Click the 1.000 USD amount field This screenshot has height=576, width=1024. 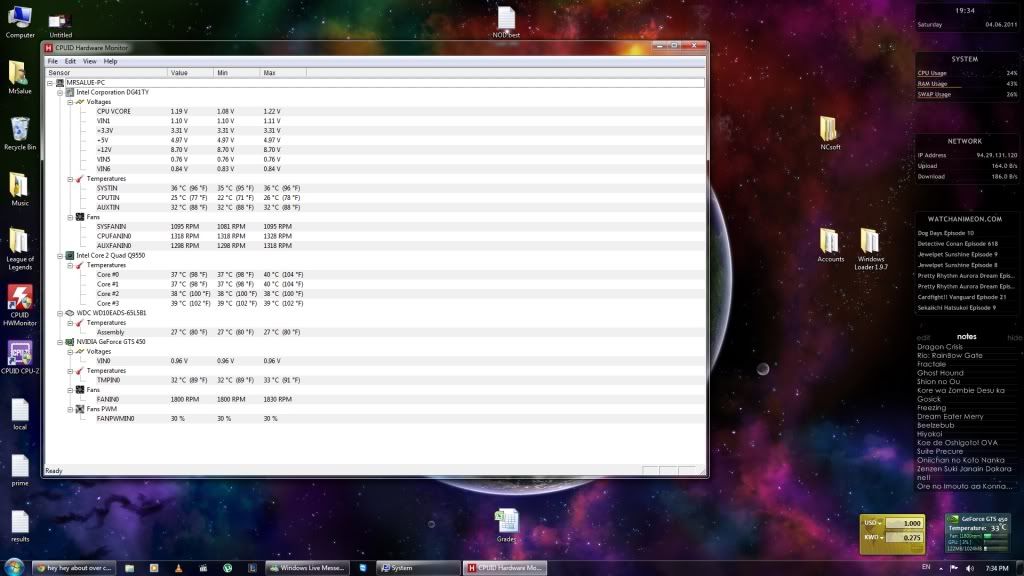point(904,523)
